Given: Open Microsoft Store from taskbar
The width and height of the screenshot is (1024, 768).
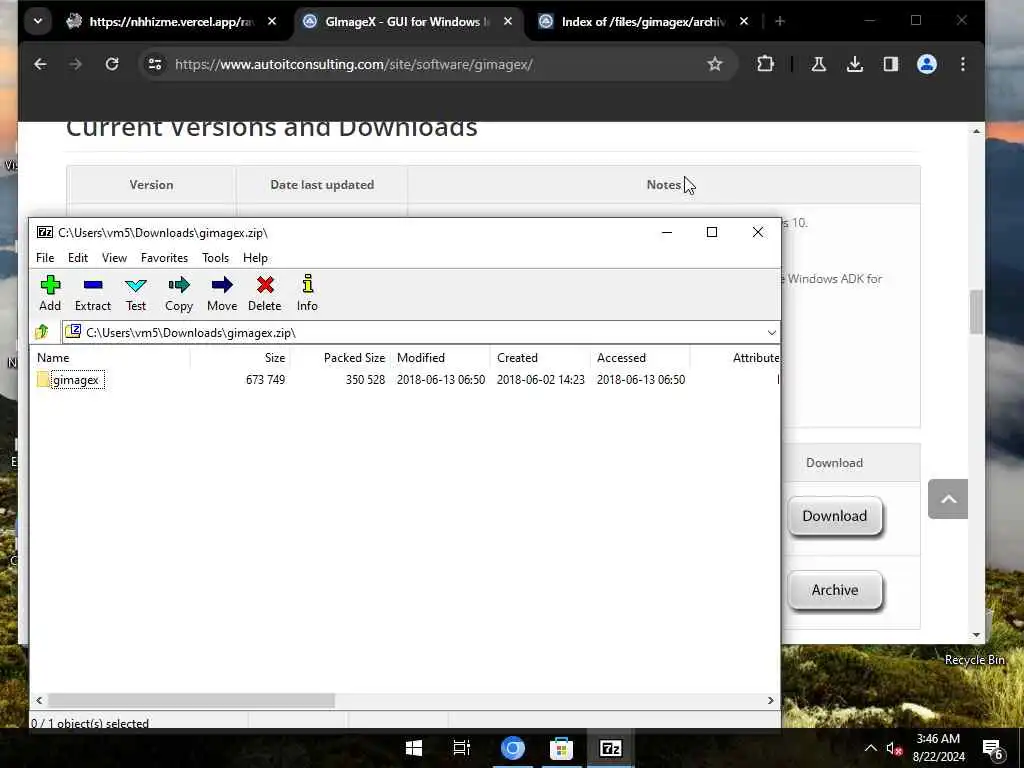Looking at the screenshot, I should click(x=561, y=748).
